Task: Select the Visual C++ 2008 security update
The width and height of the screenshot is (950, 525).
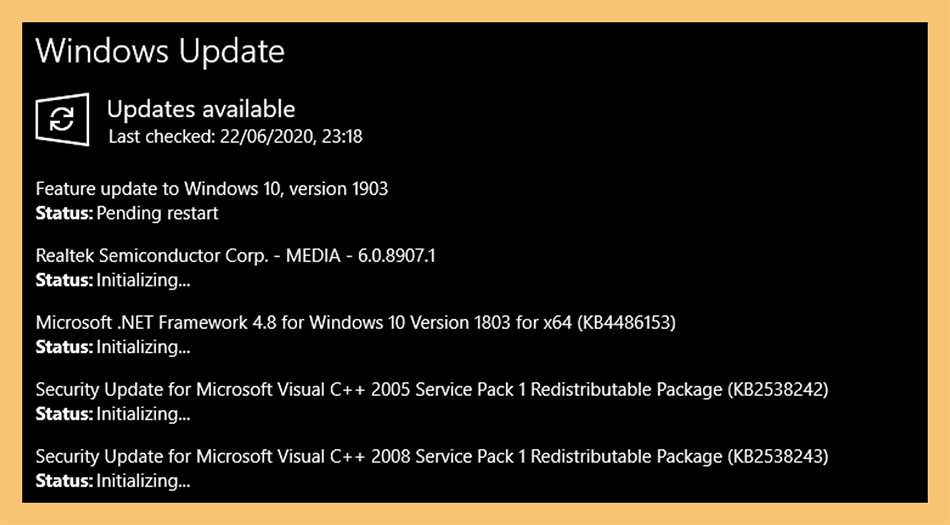Action: (432, 456)
